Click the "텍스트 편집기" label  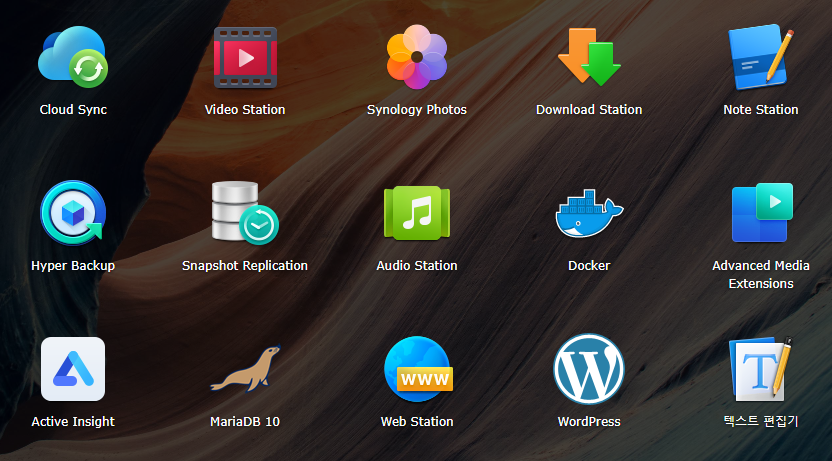click(x=761, y=421)
